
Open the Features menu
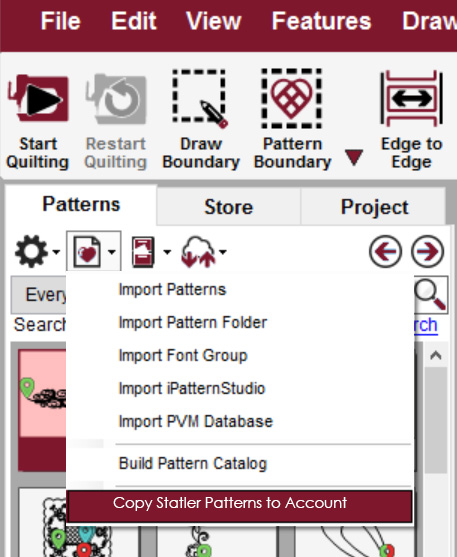coord(321,21)
